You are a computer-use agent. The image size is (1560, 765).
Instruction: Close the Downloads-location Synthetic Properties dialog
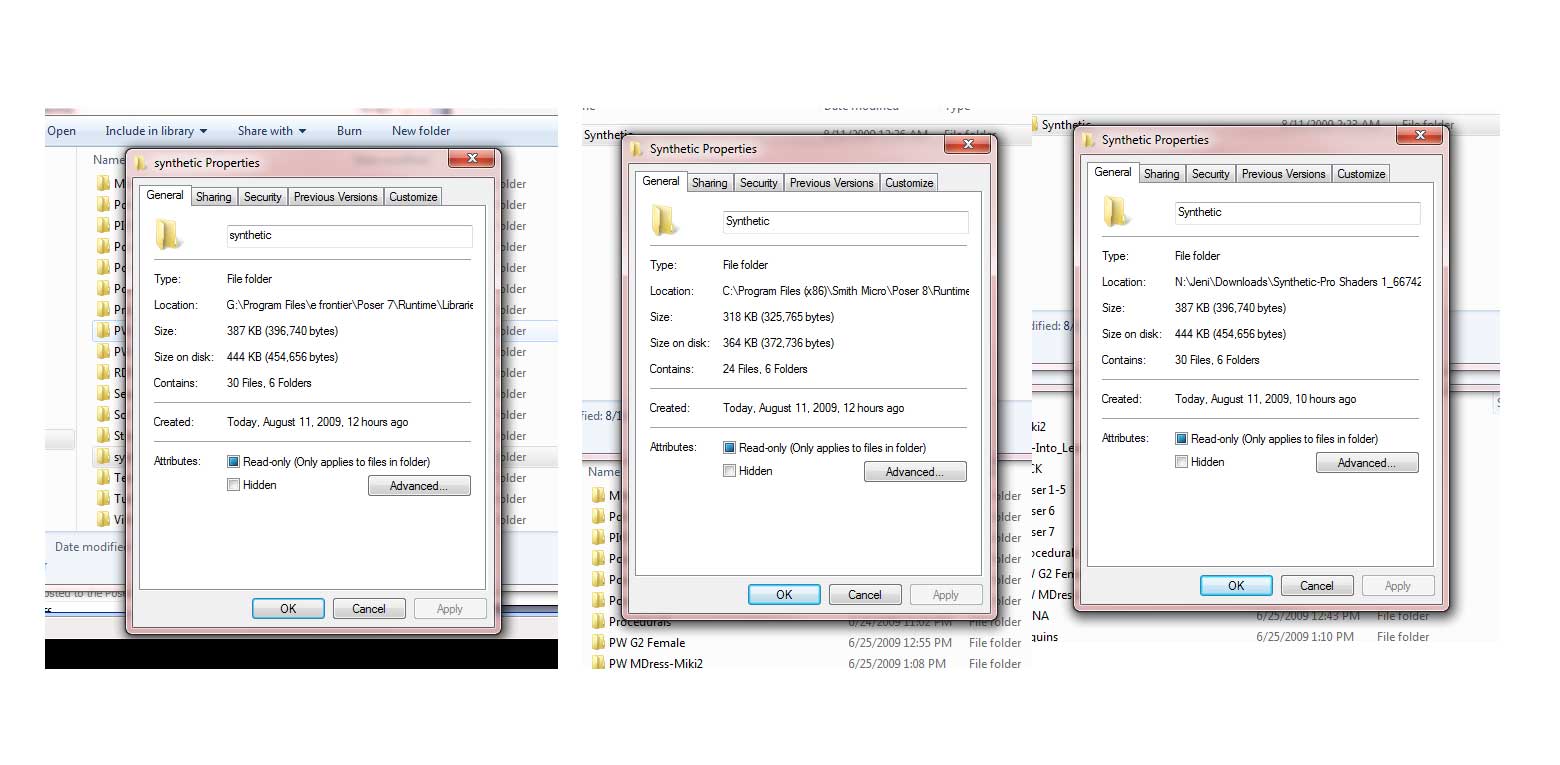(1419, 135)
